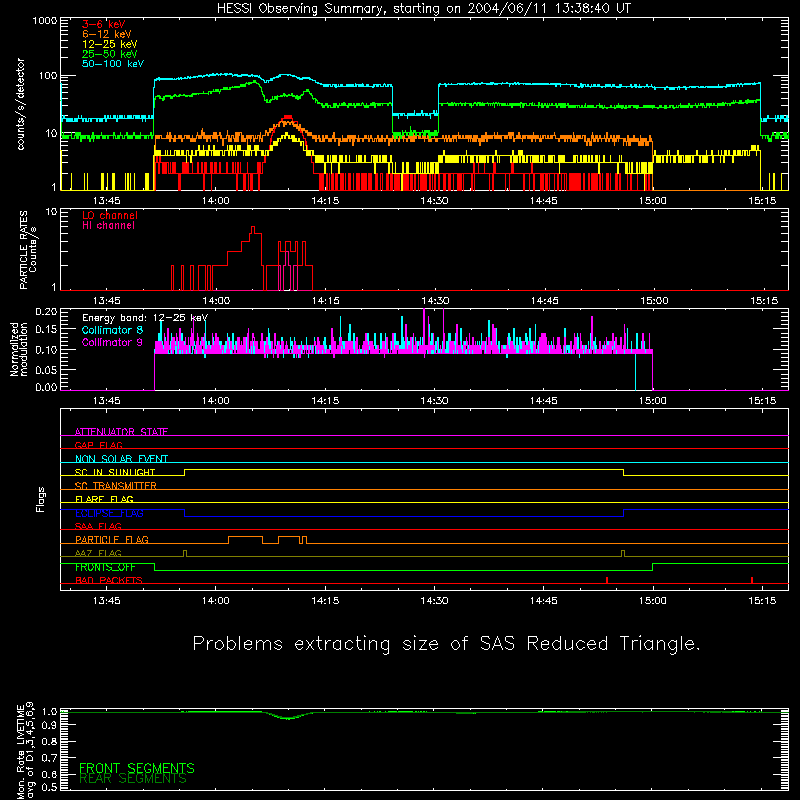Click the 13:45 tick label under the particle plot
This screenshot has width=800, height=800.
[107, 301]
